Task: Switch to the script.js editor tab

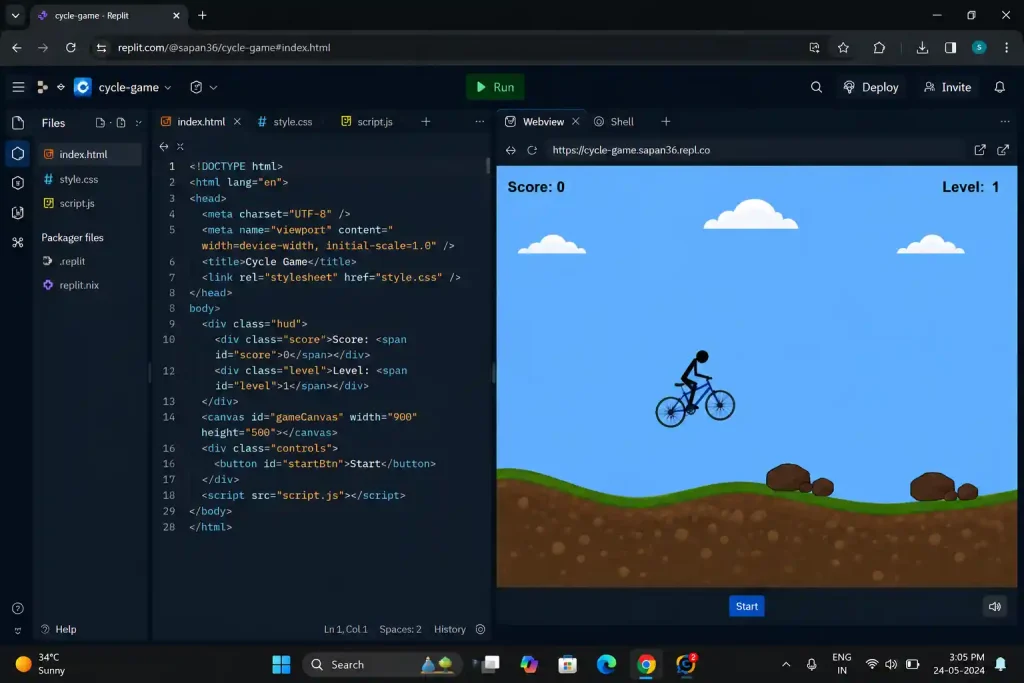Action: 367,122
